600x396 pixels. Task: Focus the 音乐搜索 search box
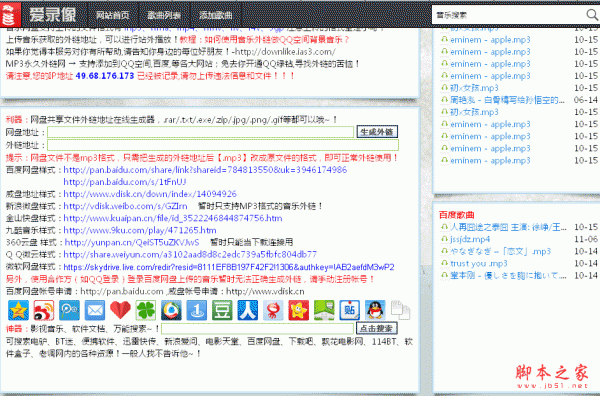point(509,15)
